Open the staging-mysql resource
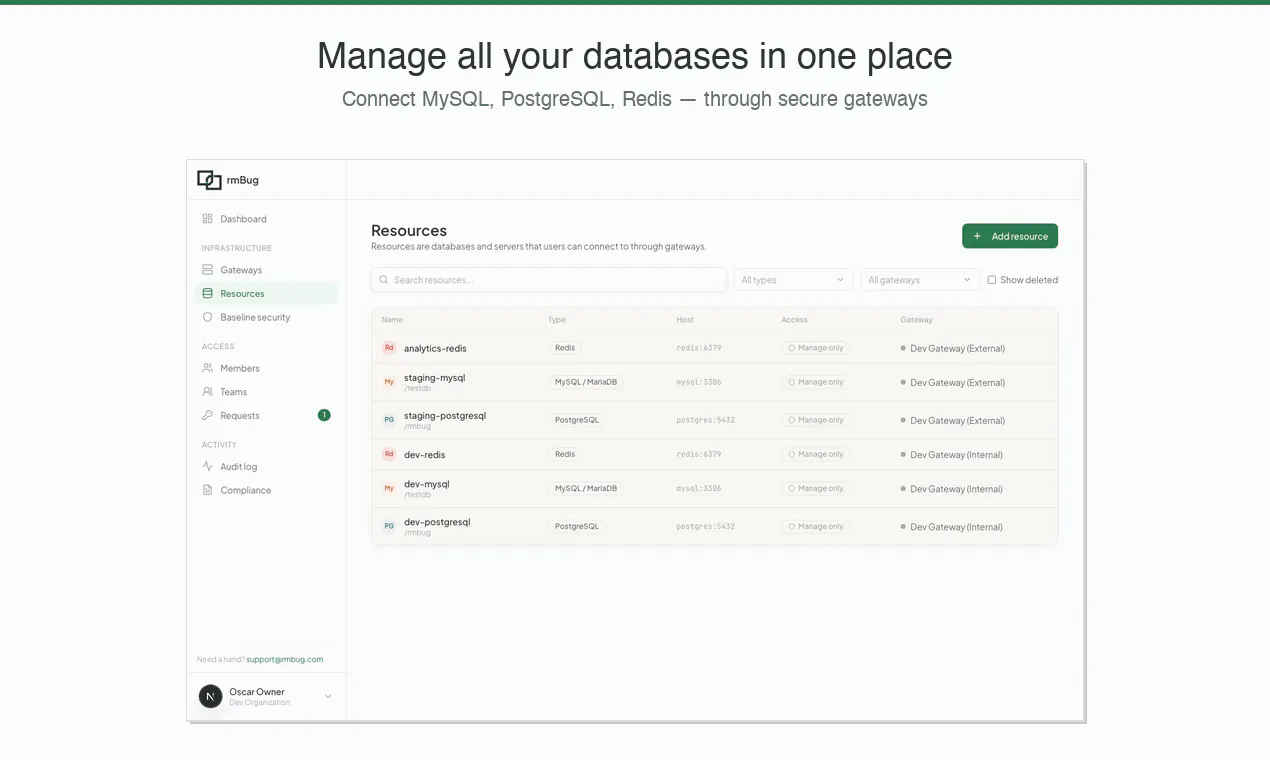Screen dimensions: 1270x760 point(434,378)
